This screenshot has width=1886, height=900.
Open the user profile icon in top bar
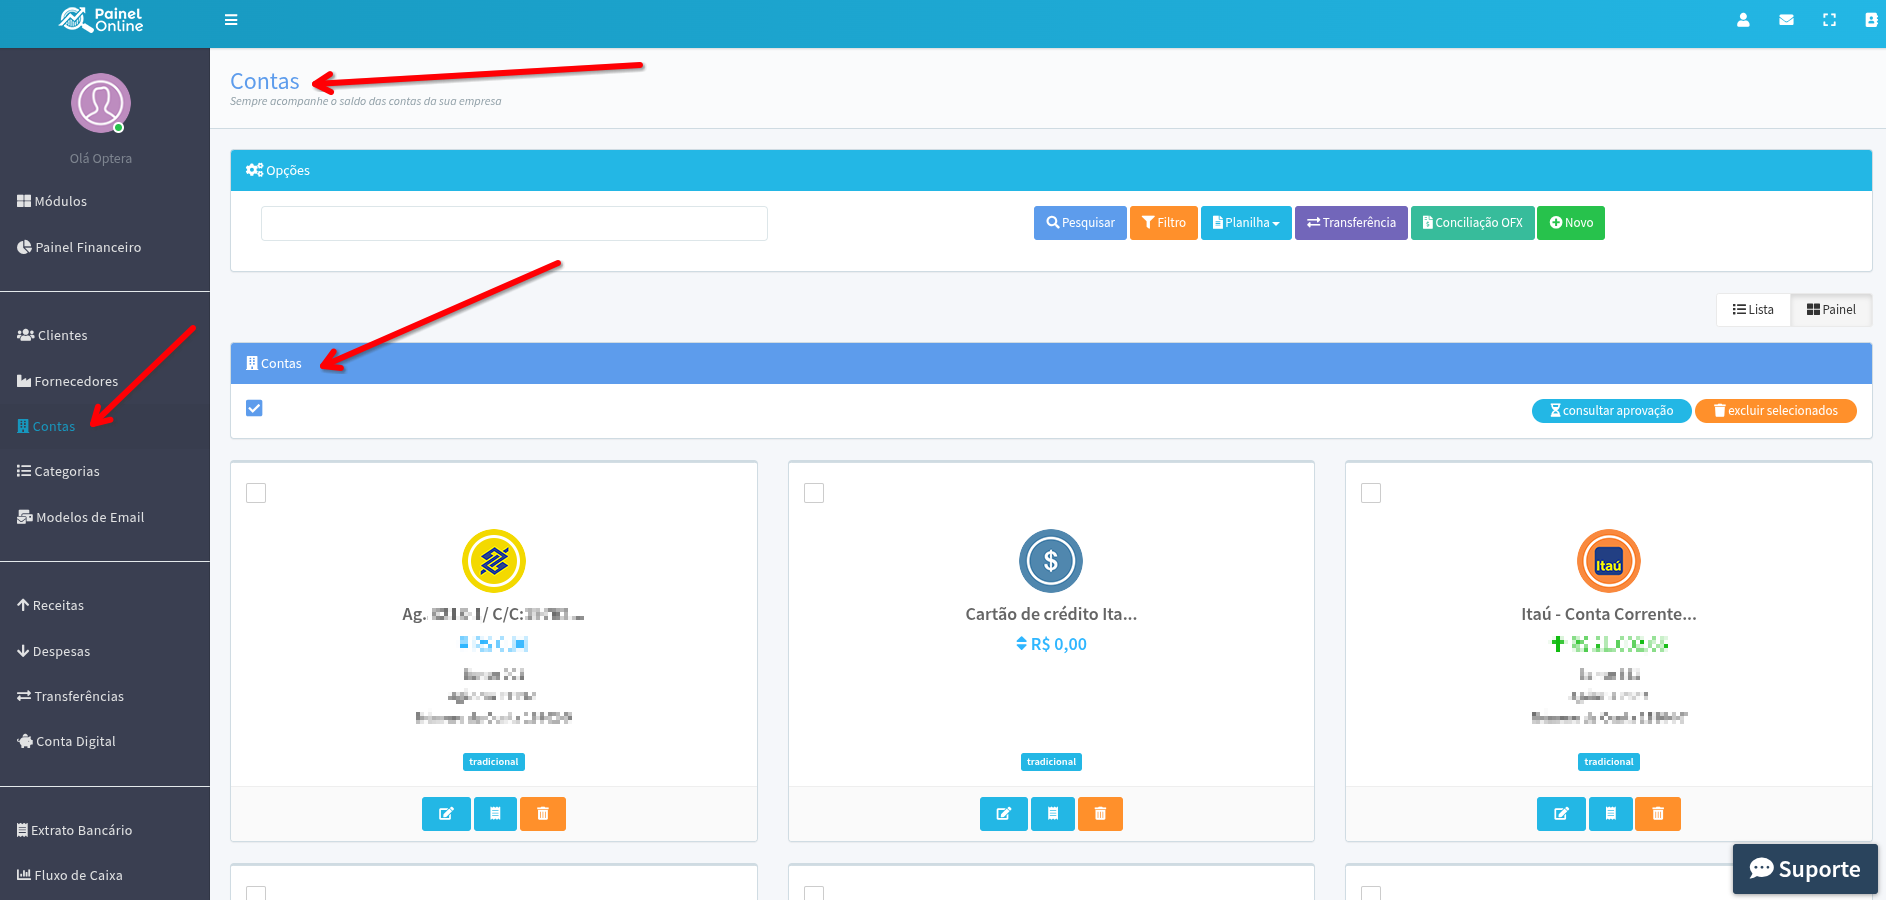(x=1743, y=20)
